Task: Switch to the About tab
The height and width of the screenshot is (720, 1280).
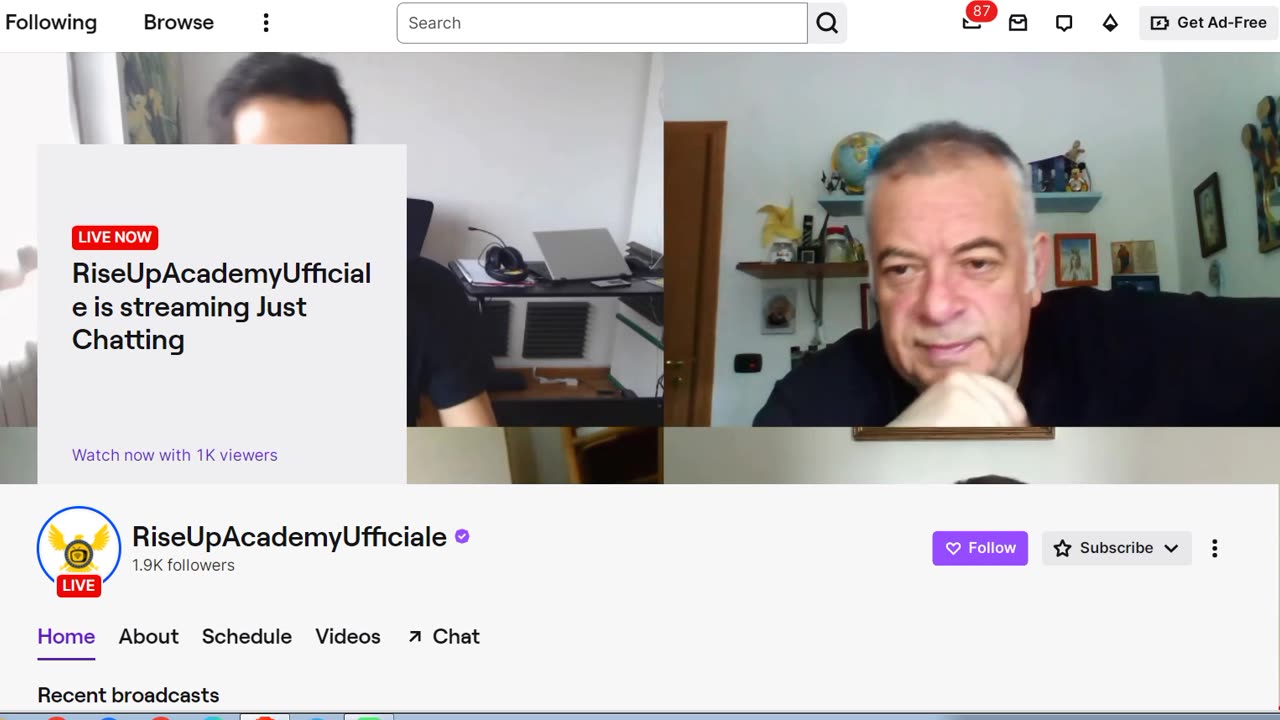Action: pyautogui.click(x=149, y=637)
